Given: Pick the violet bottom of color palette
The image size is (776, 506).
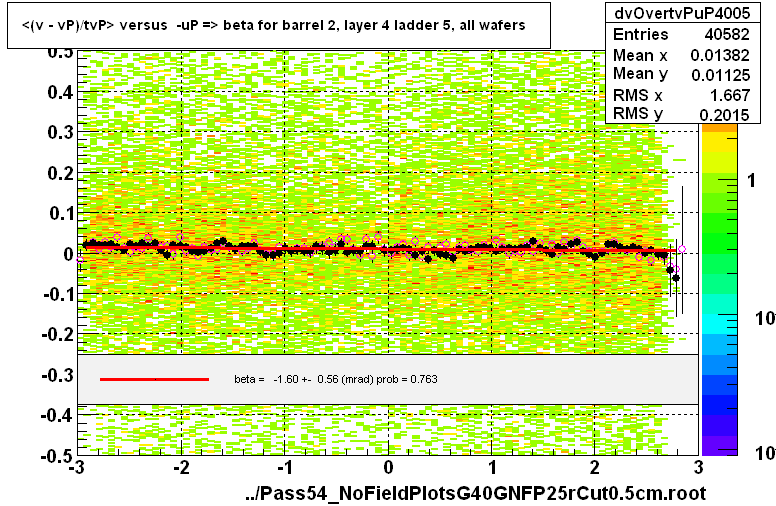Looking at the screenshot, I should pyautogui.click(x=720, y=446).
